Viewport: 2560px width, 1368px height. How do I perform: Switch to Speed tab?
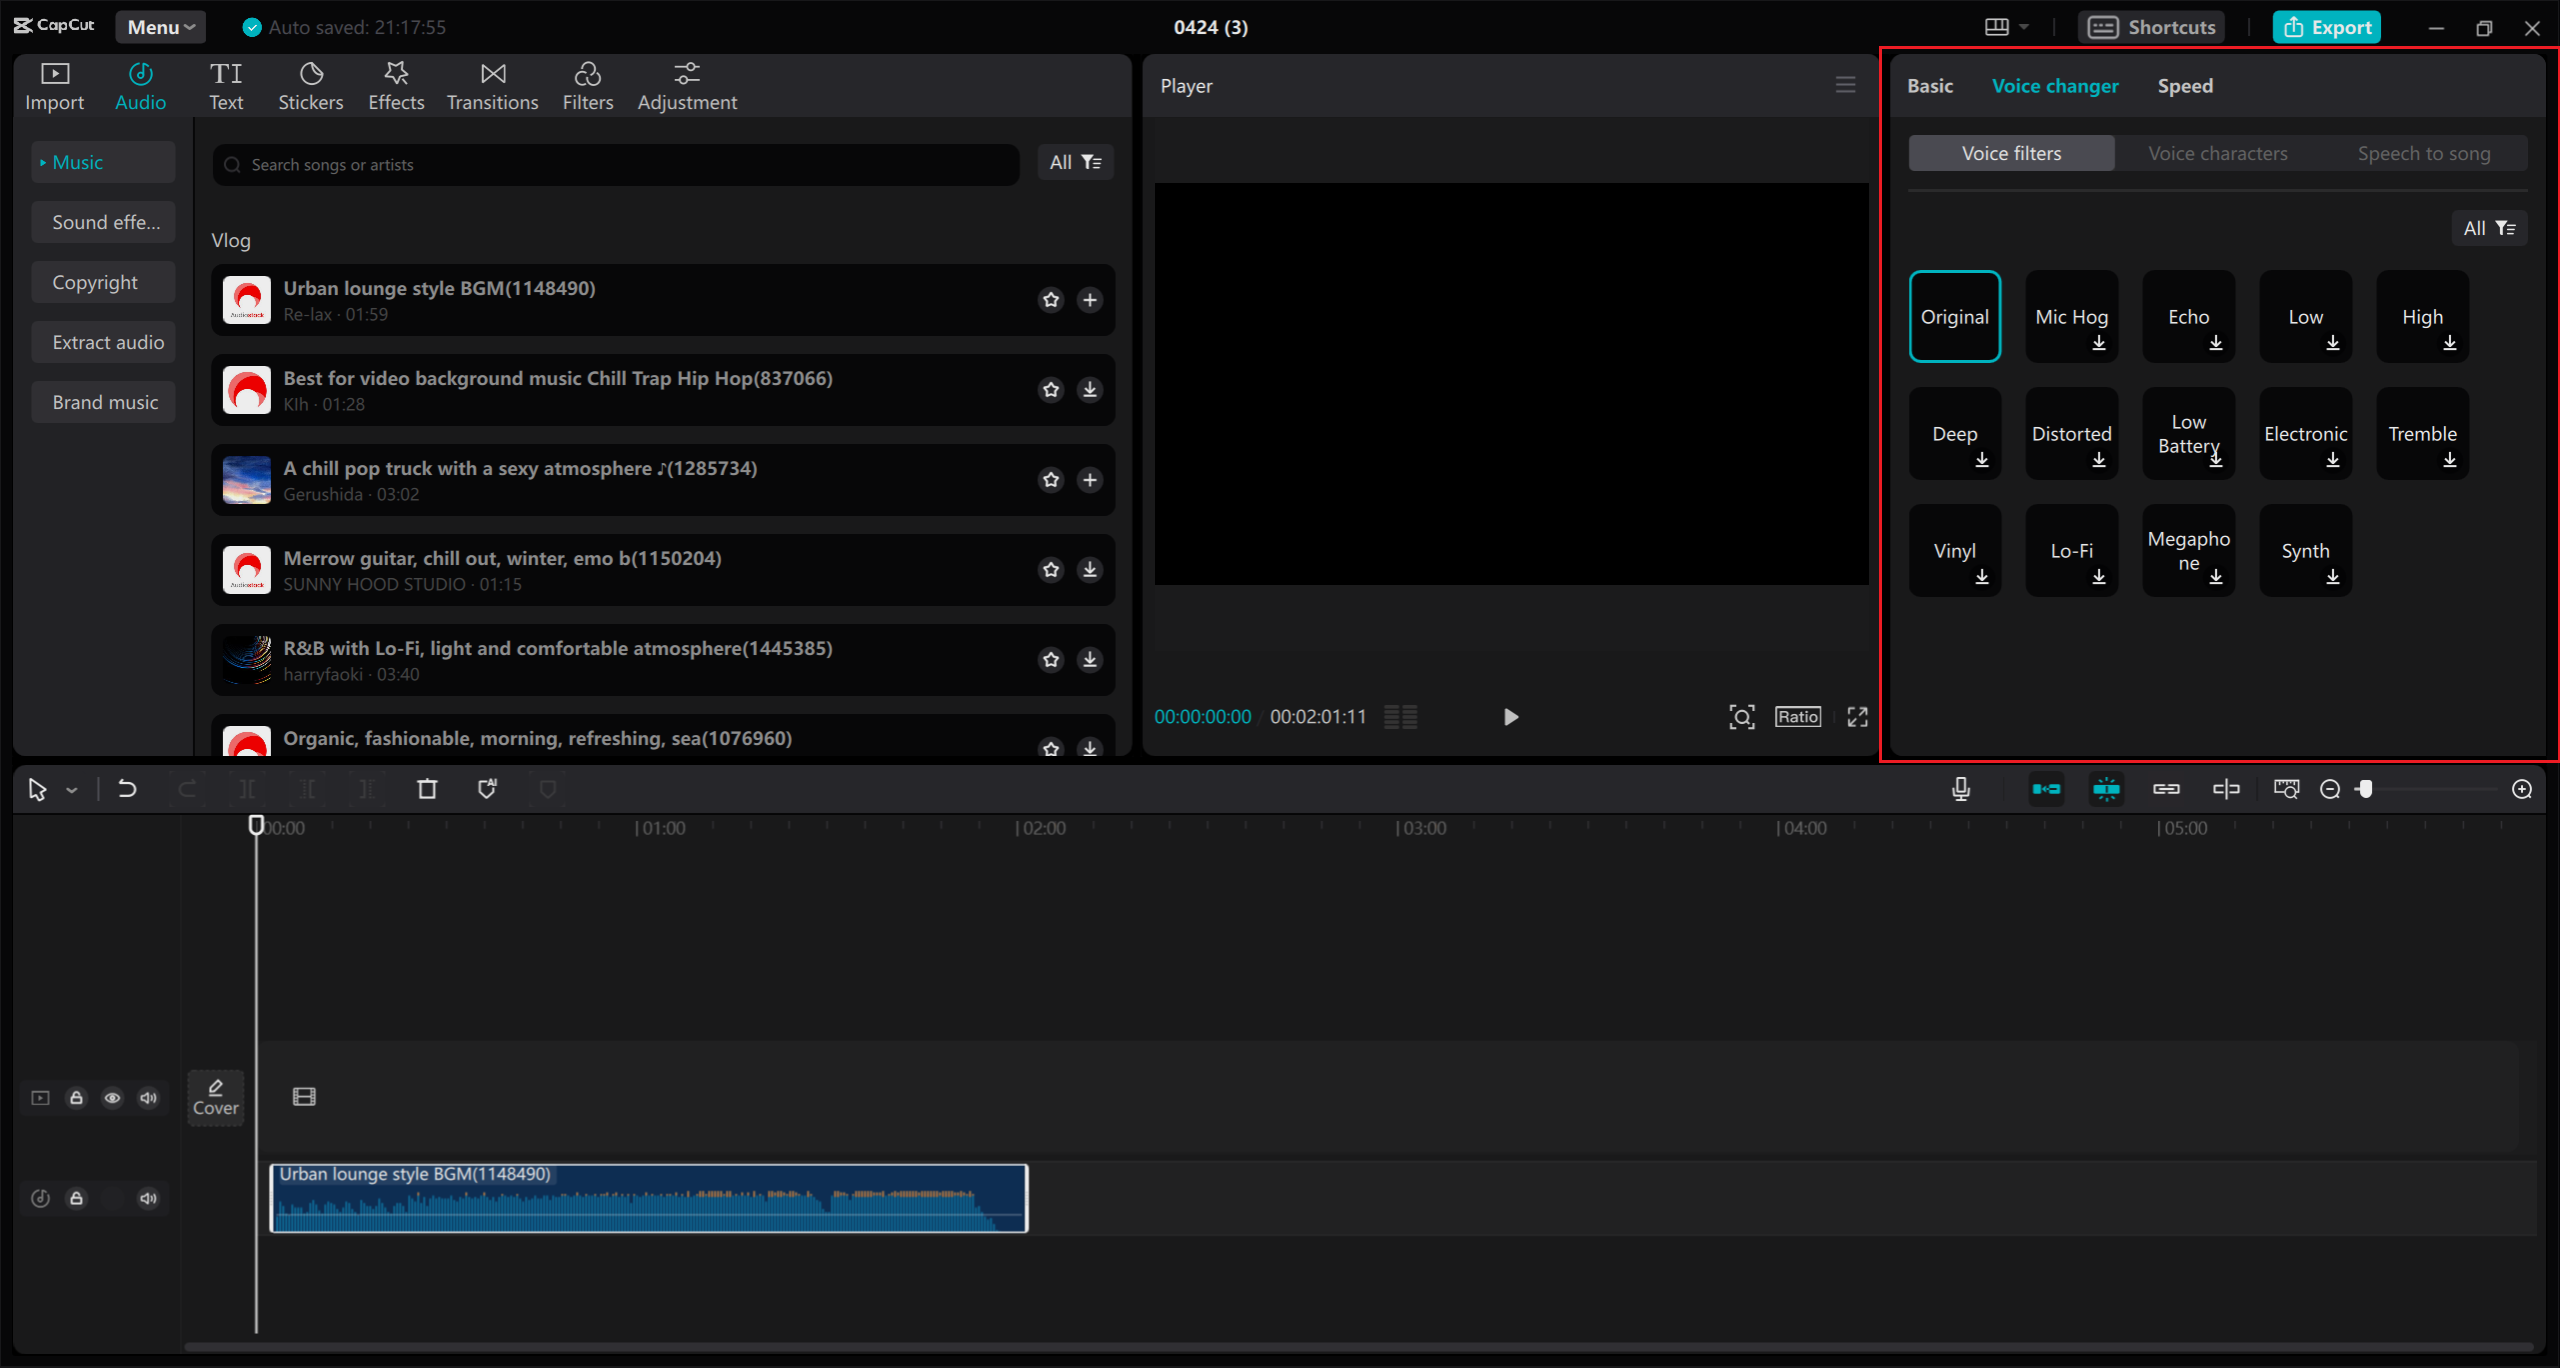(x=2186, y=86)
